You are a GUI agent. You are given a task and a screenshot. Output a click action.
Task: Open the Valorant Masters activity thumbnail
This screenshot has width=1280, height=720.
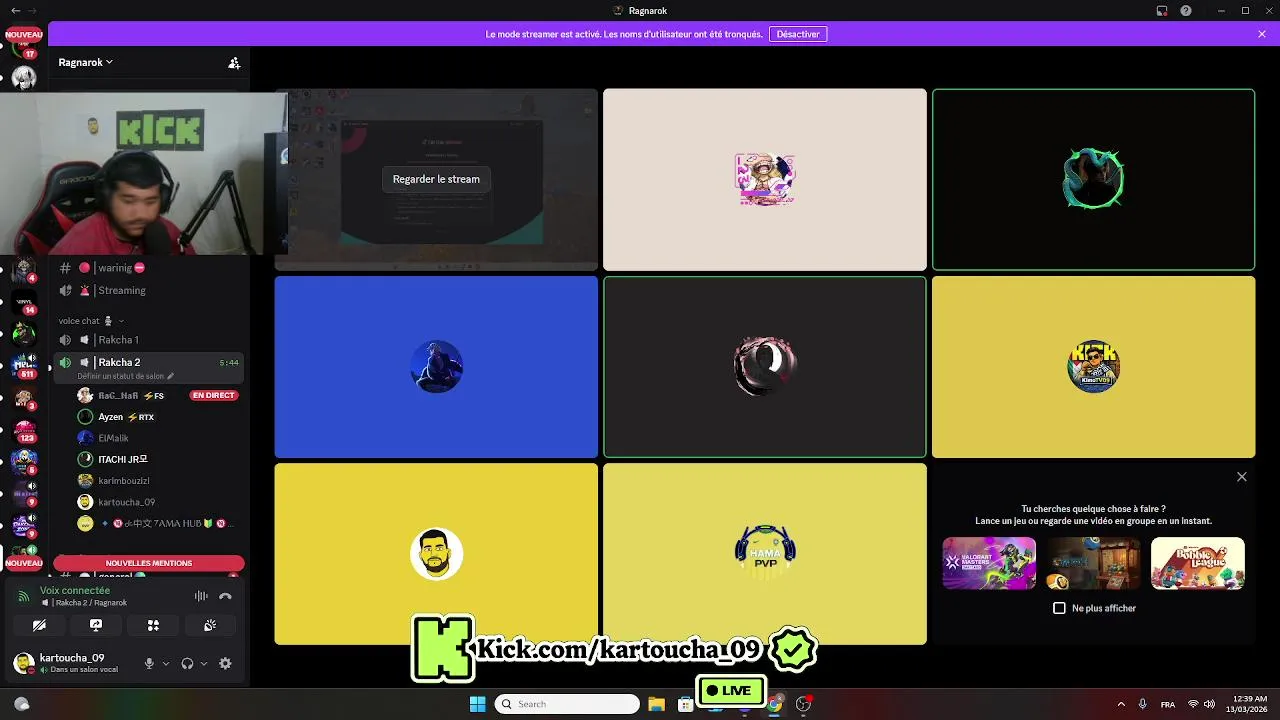pyautogui.click(x=989, y=563)
